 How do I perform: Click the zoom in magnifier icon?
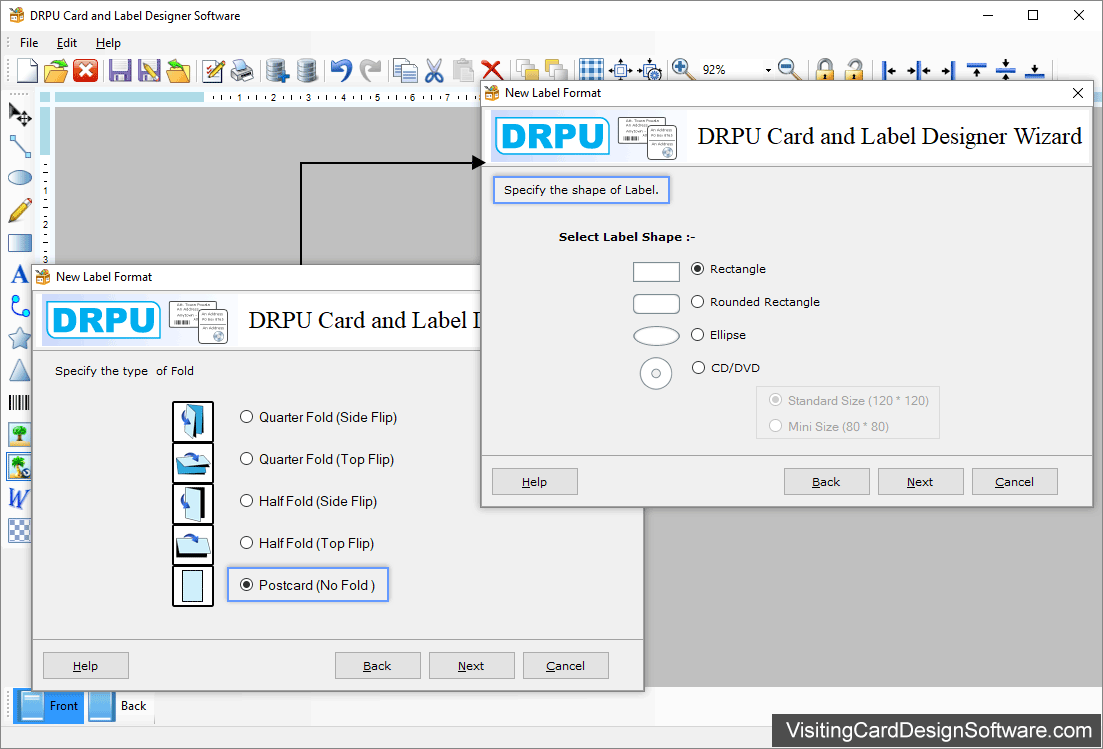(681, 70)
